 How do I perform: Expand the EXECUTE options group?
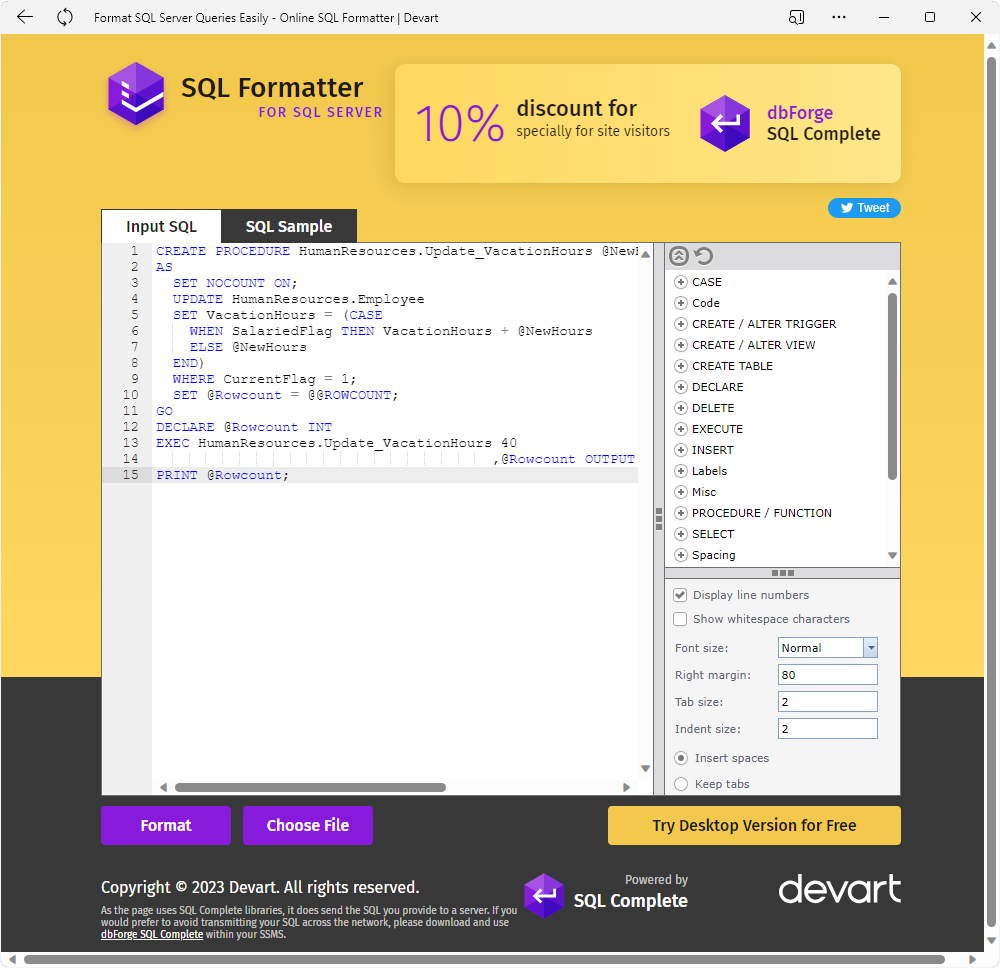point(681,429)
